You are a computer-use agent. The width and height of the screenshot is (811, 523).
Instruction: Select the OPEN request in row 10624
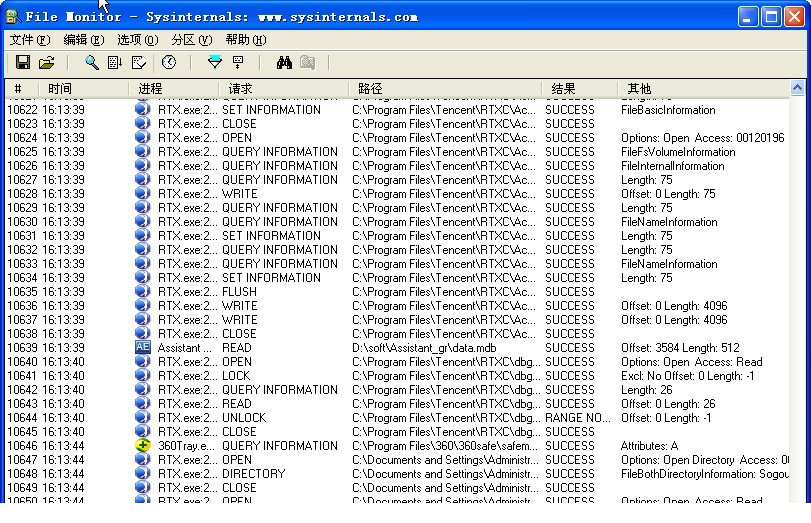237,138
